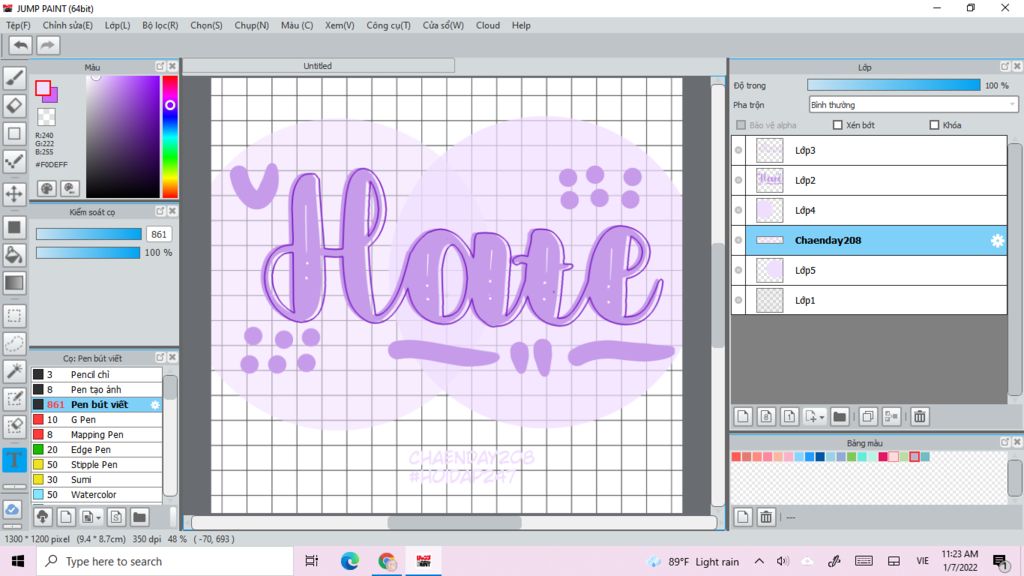Enable the Xén bớt checkbox
Screen dimensions: 1024x576
(x=838, y=125)
